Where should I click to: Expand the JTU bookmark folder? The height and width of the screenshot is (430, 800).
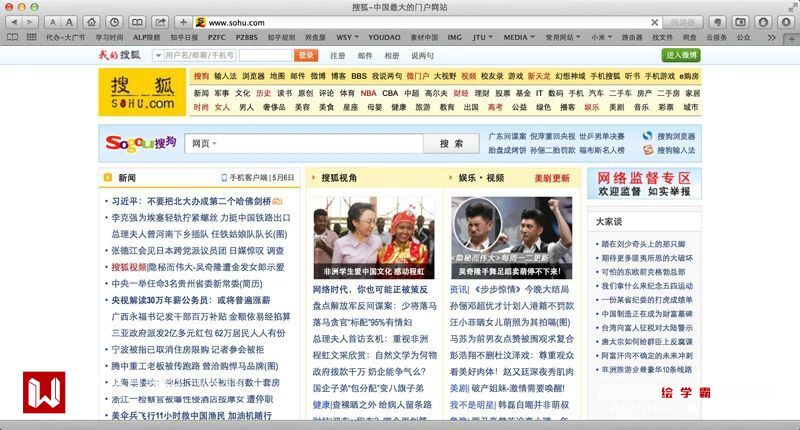tap(482, 37)
